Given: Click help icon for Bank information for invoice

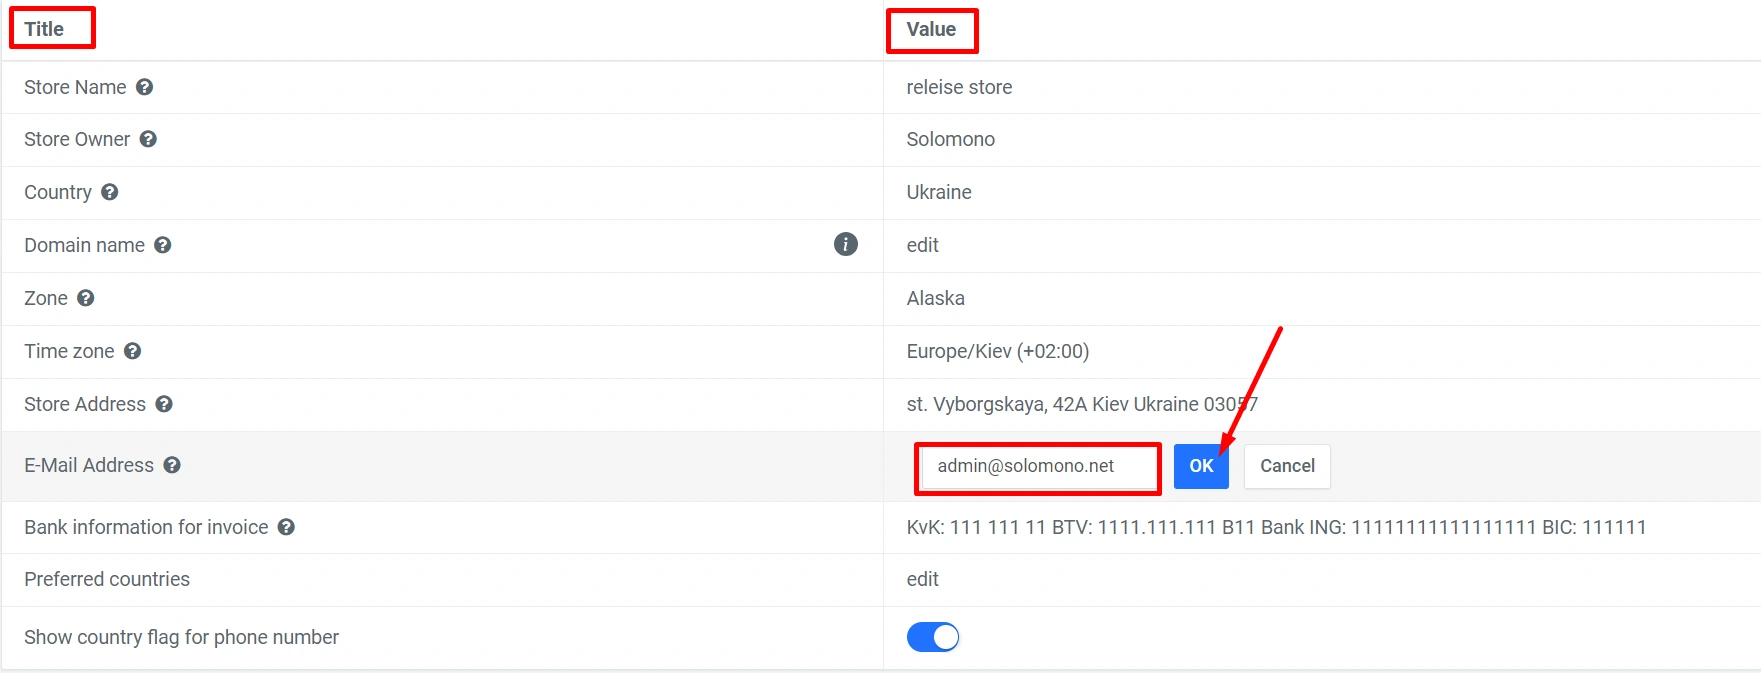Looking at the screenshot, I should (x=286, y=527).
